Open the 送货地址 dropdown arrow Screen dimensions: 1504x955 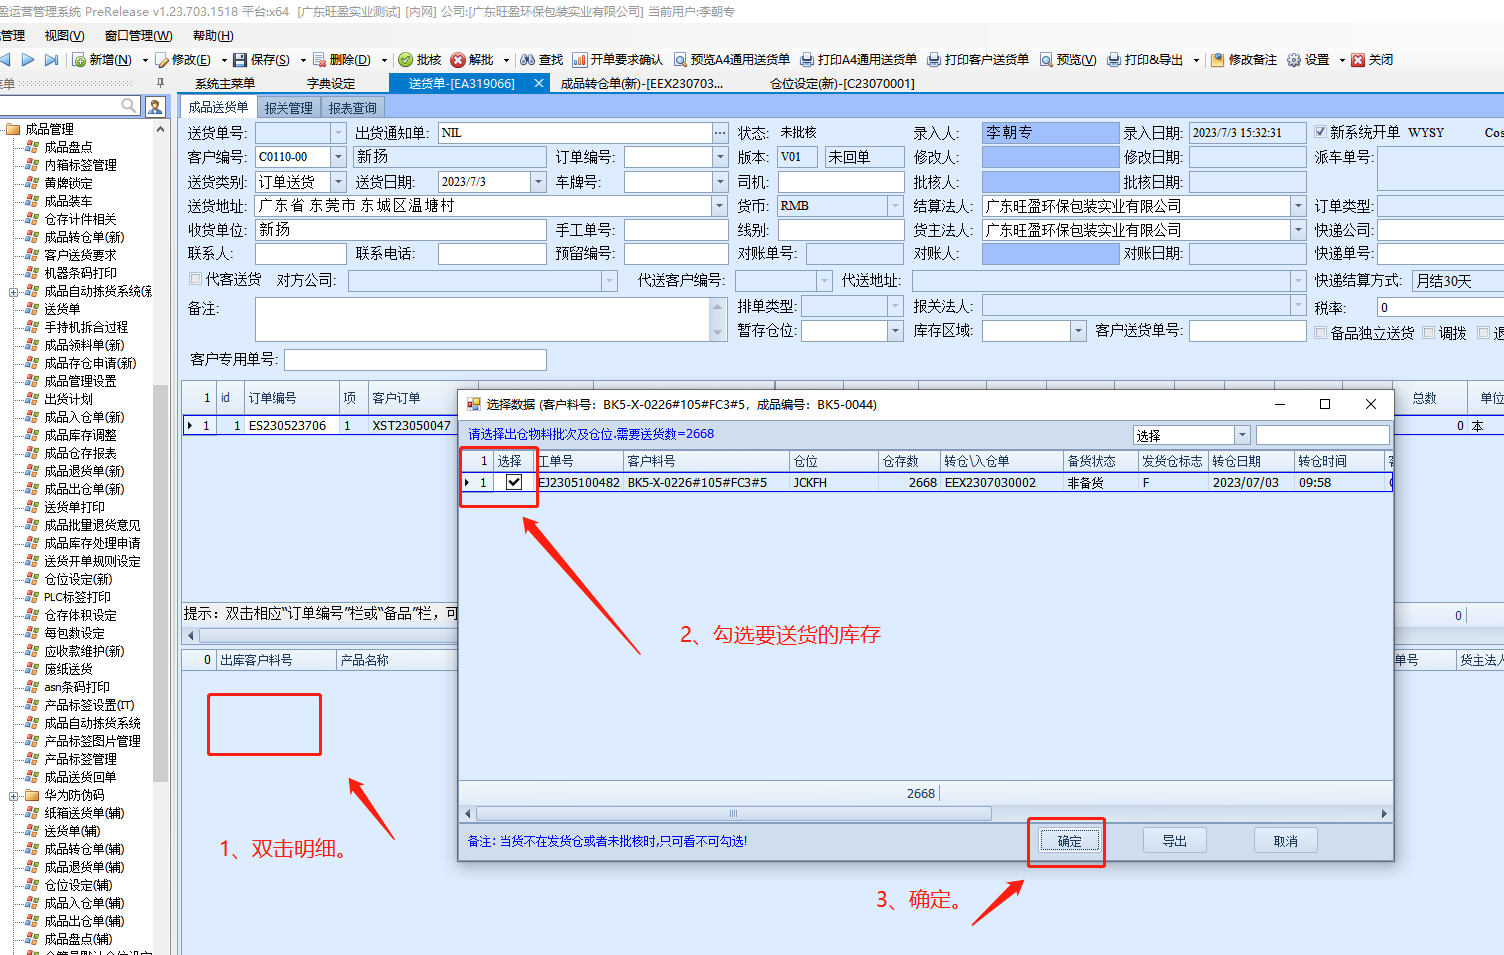pyautogui.click(x=720, y=205)
